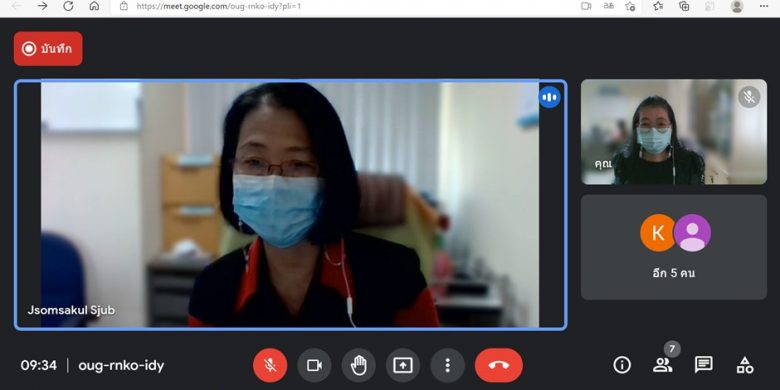
Task: Show participants list with 7 badge
Action: [663, 365]
